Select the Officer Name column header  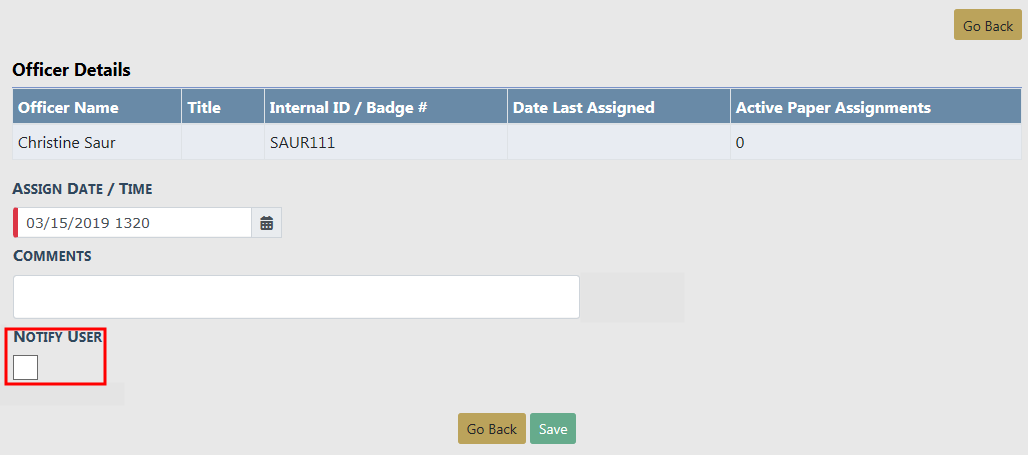[x=68, y=107]
